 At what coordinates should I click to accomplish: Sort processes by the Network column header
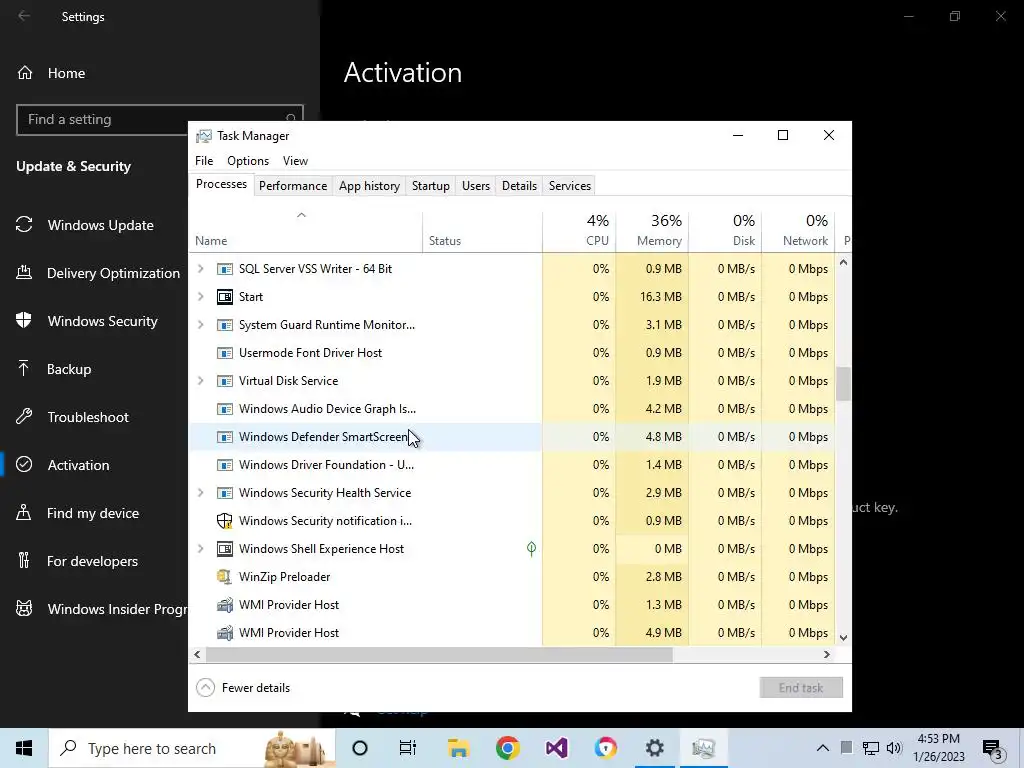click(x=799, y=232)
